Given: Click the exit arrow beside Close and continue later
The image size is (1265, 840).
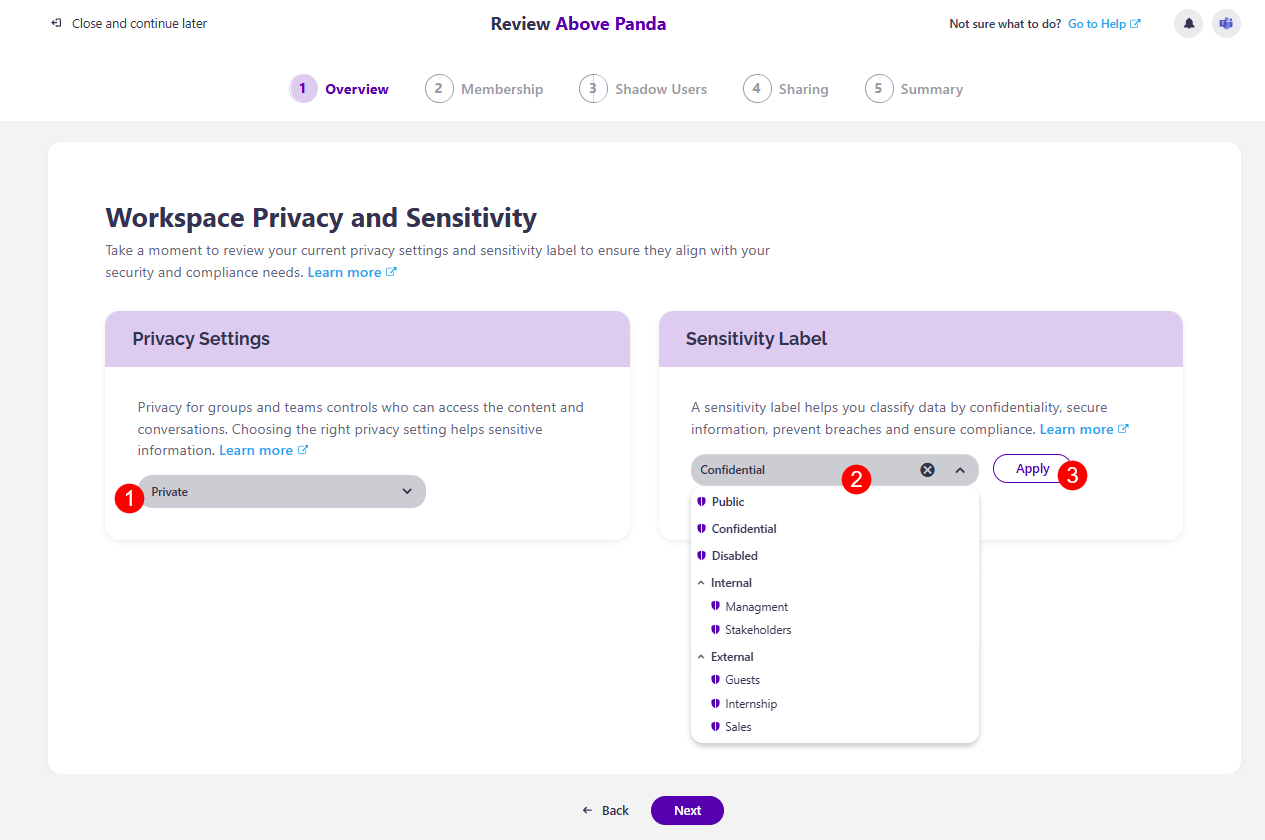Looking at the screenshot, I should 56,23.
